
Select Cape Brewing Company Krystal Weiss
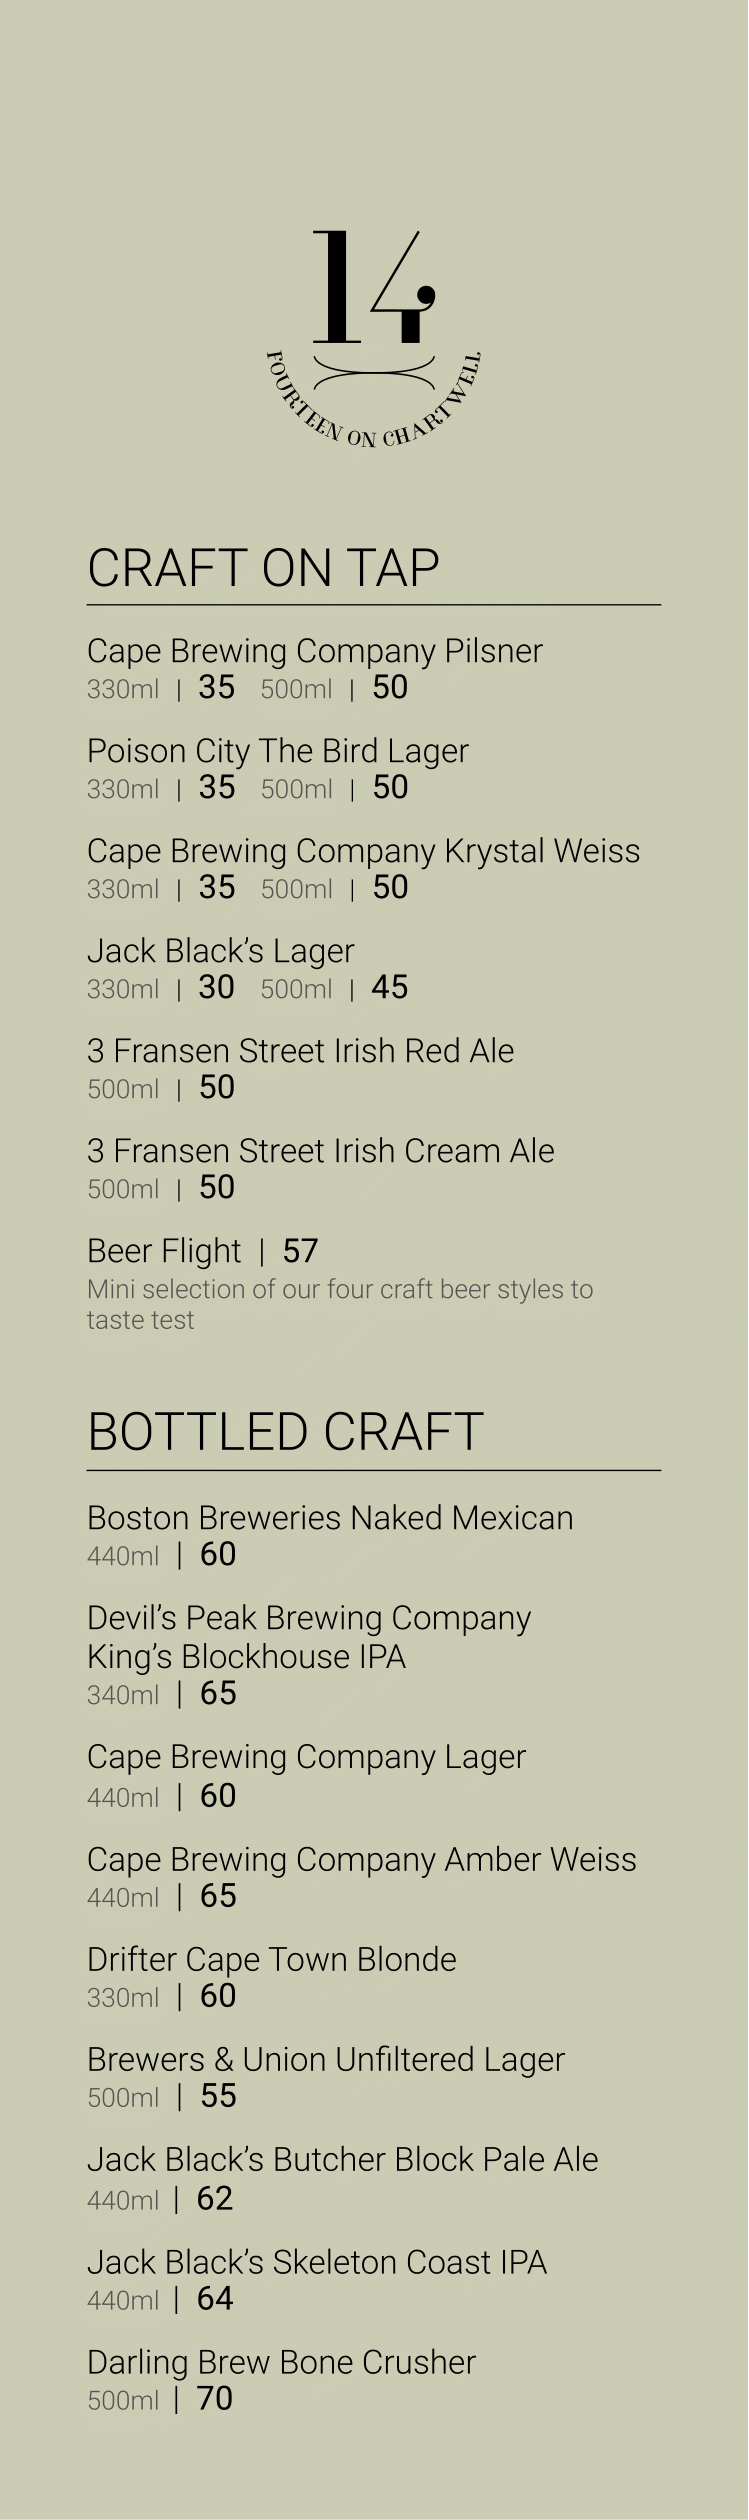(363, 851)
